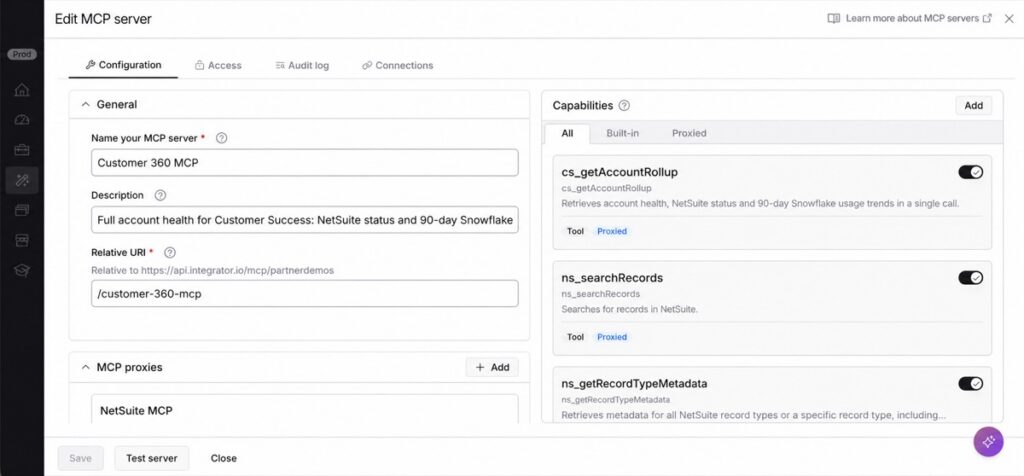Disable the ns_searchRecords toggle
Viewport: 1024px width, 476px height.
[x=970, y=278]
